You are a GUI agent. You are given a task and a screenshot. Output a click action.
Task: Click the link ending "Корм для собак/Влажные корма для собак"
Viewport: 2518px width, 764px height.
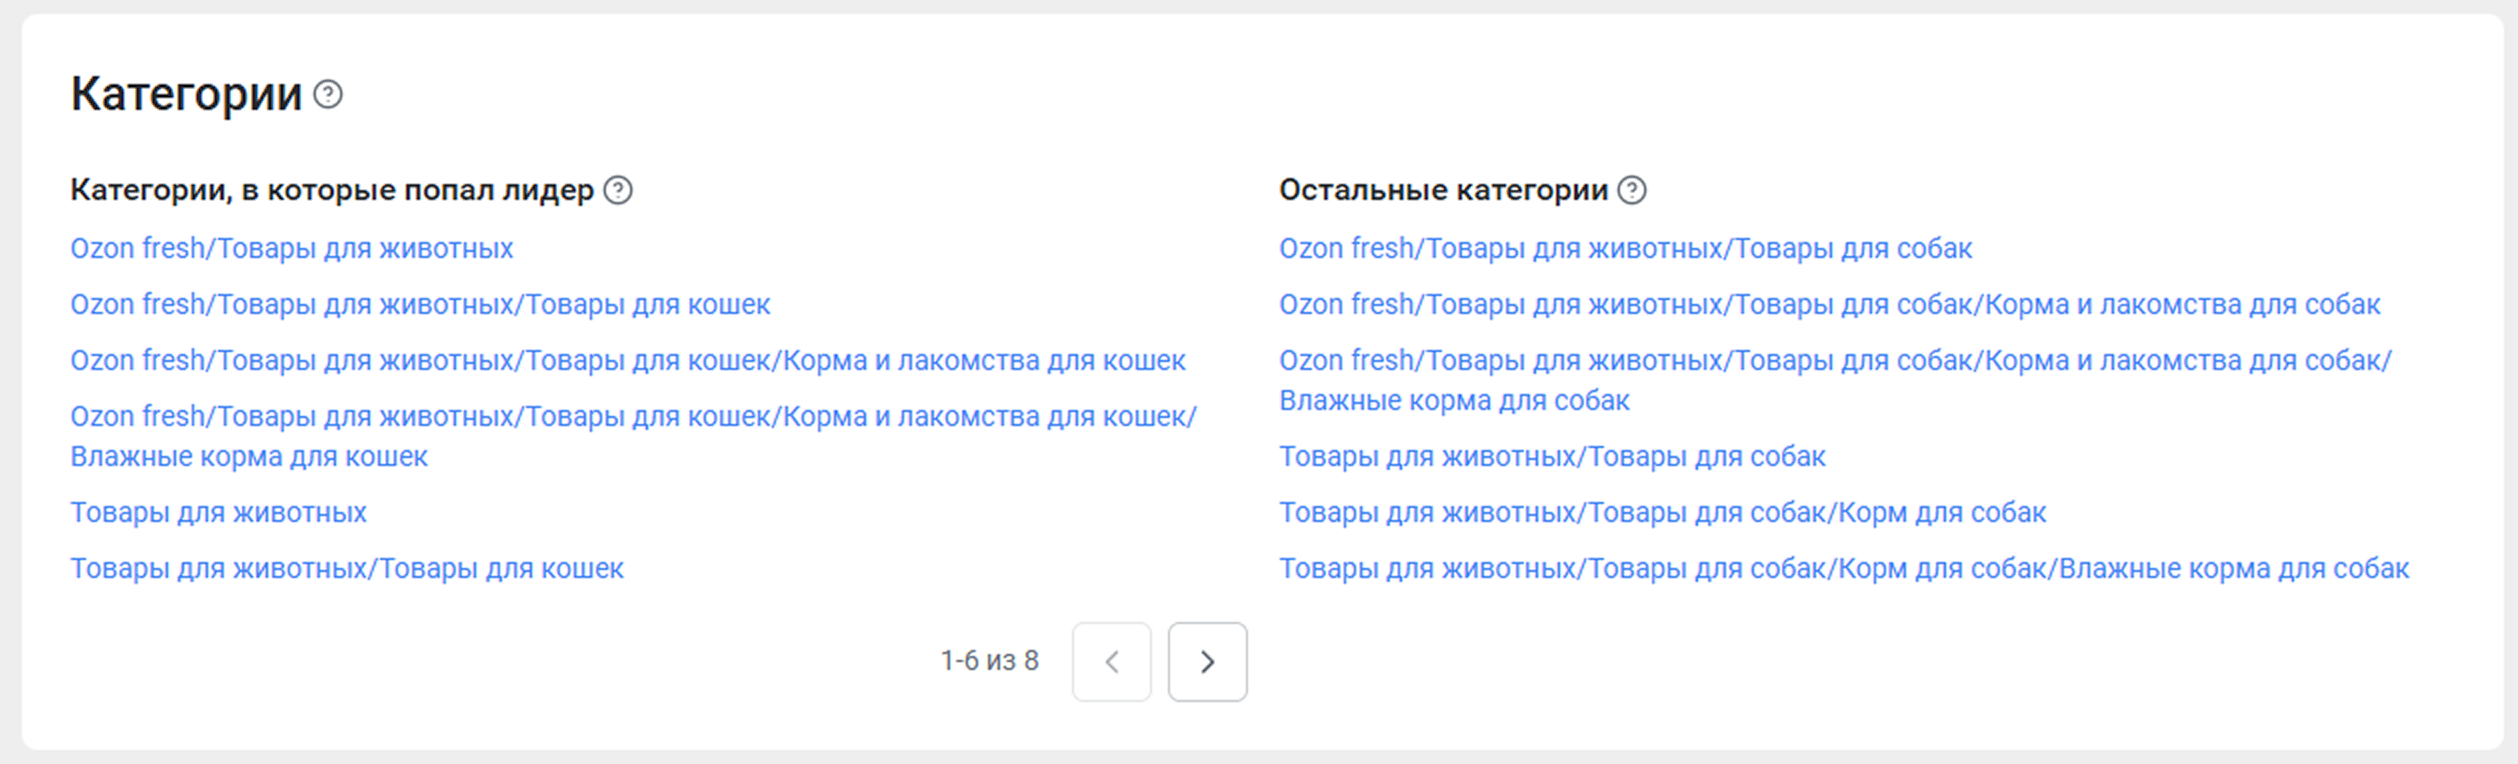pos(1843,568)
